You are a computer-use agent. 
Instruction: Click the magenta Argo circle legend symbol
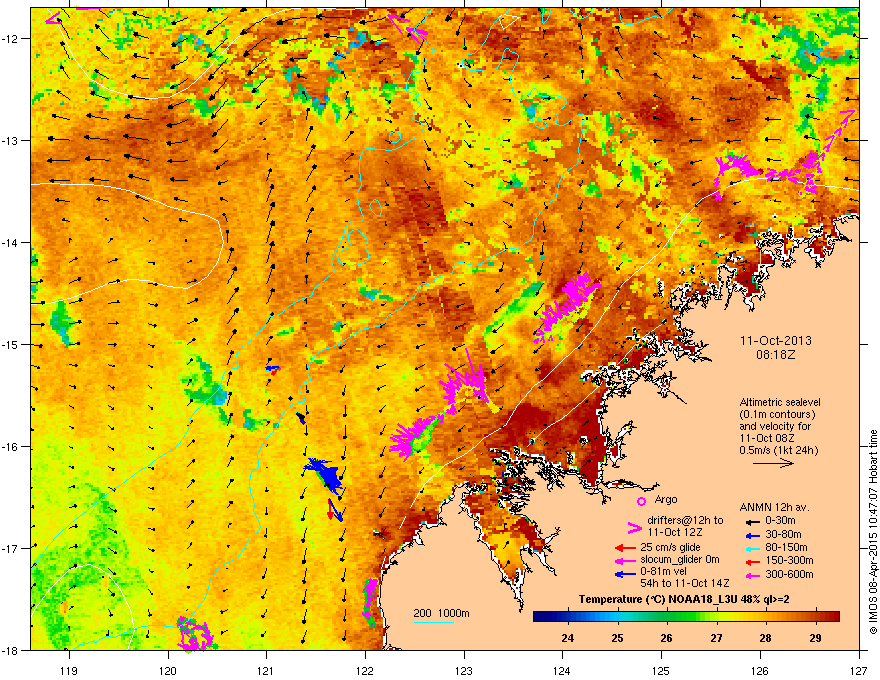(641, 501)
